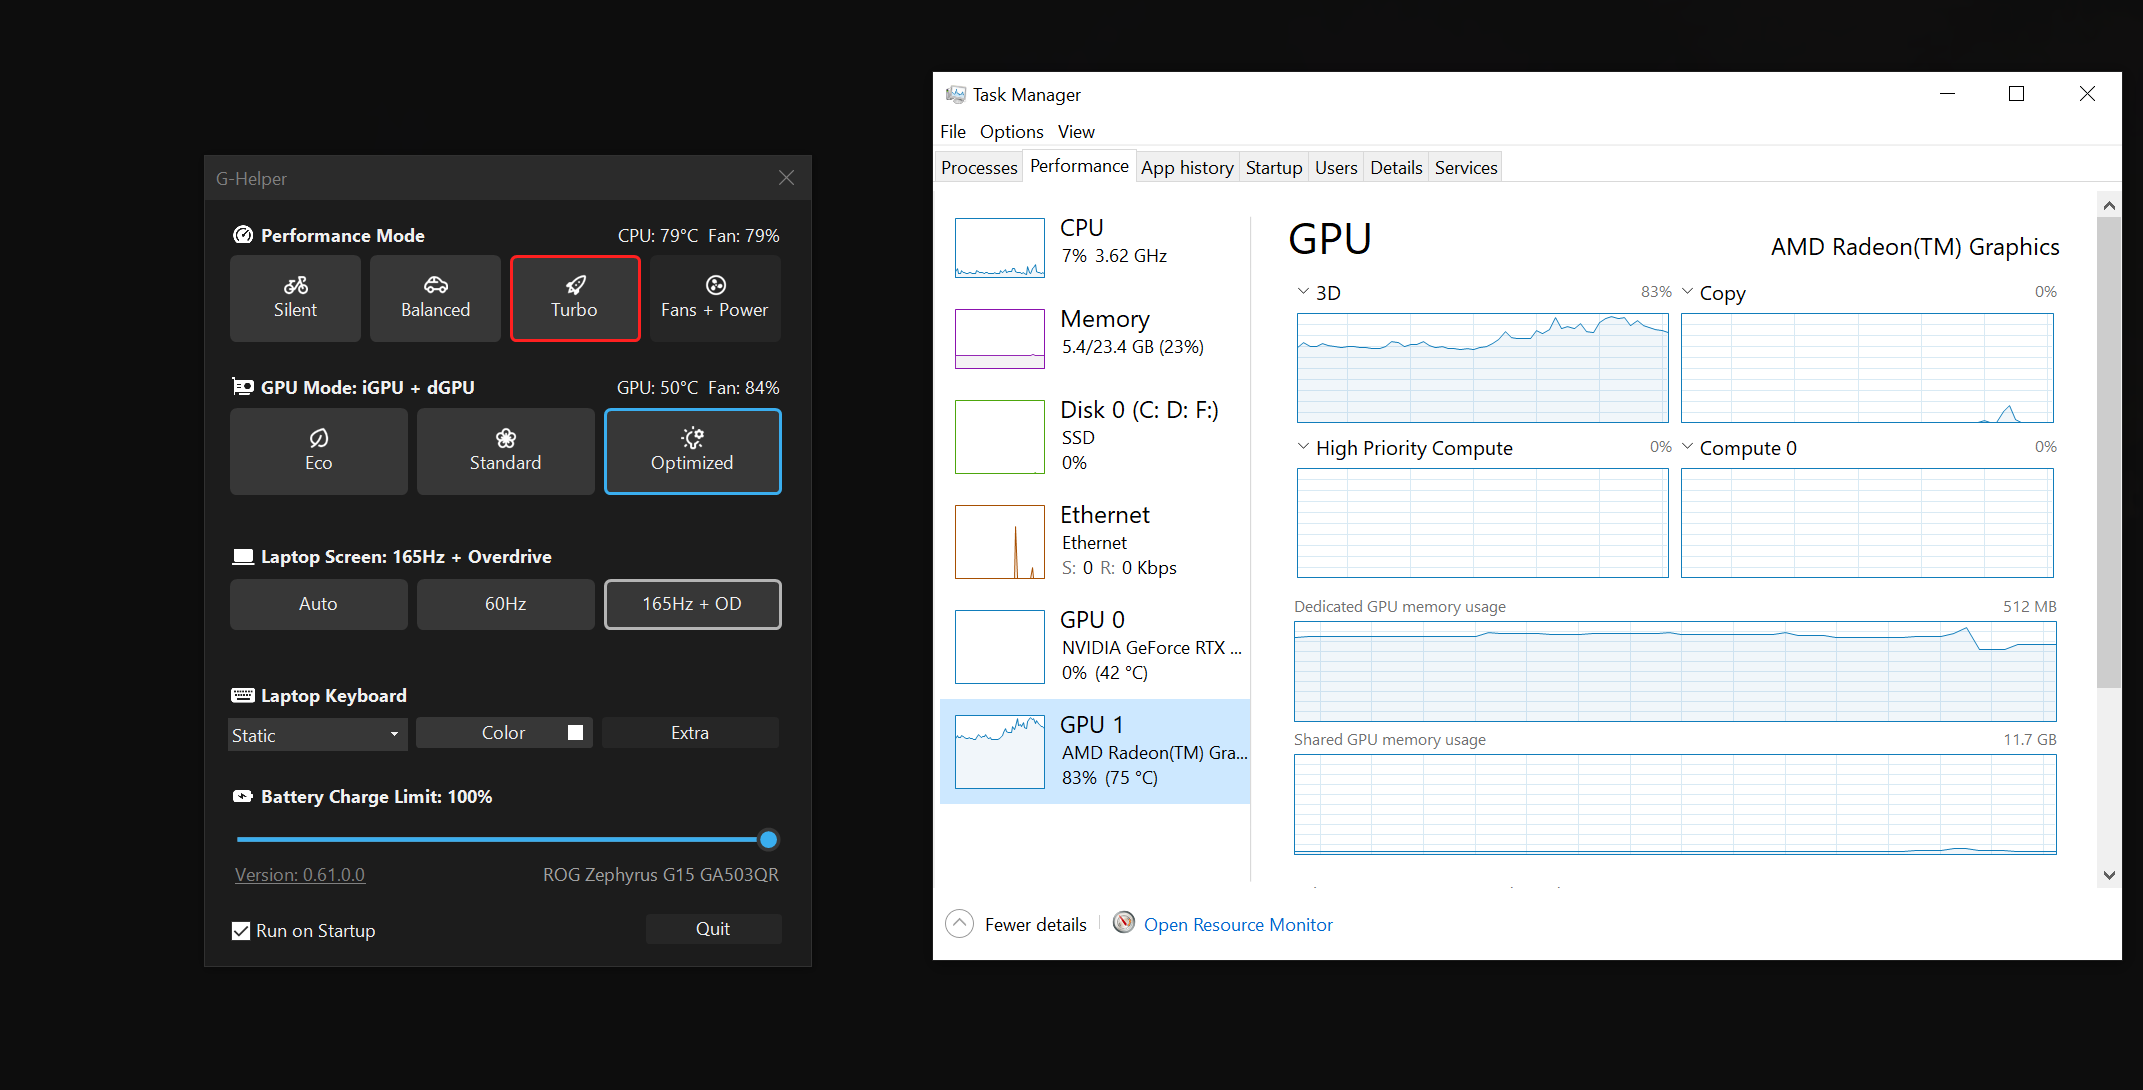Uncheck Run on Startup
2143x1090 pixels.
[x=241, y=930]
